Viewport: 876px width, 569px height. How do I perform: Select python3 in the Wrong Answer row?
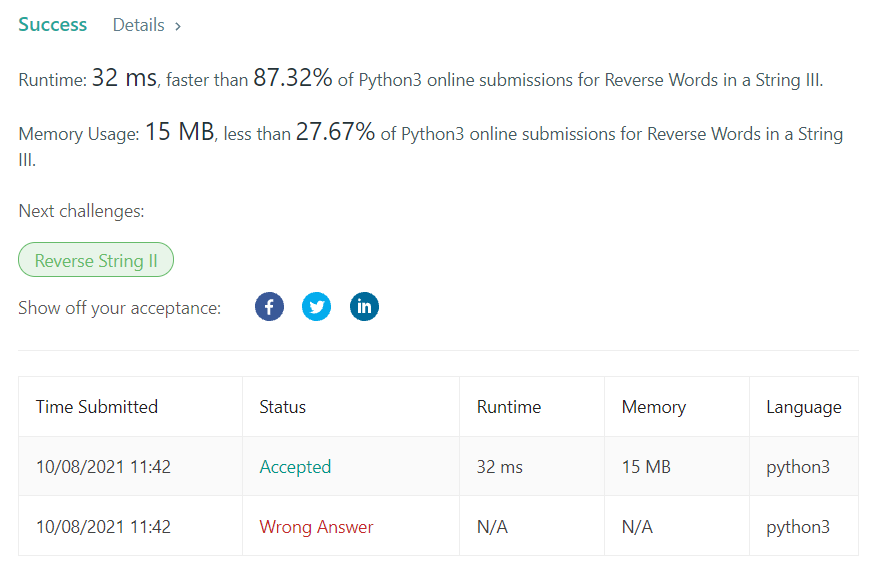[x=798, y=527]
